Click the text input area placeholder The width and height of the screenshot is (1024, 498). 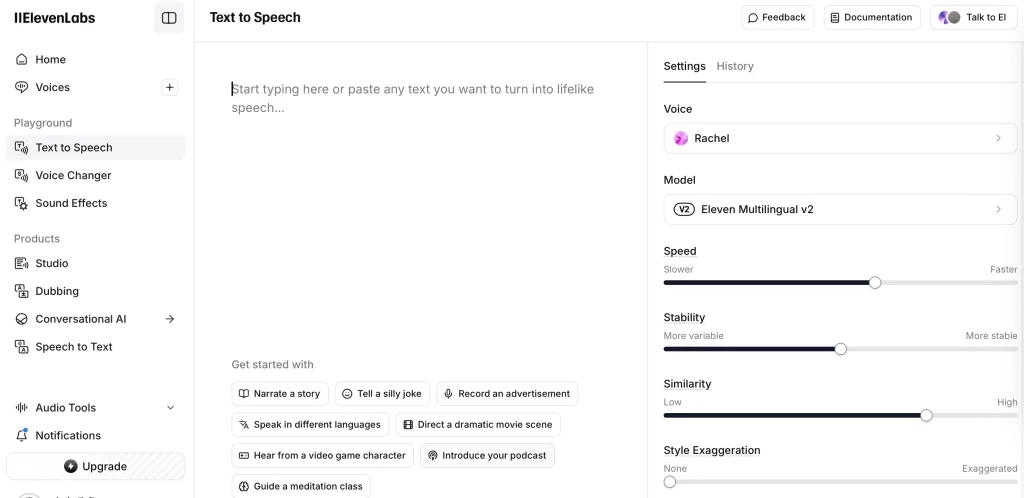coord(413,99)
